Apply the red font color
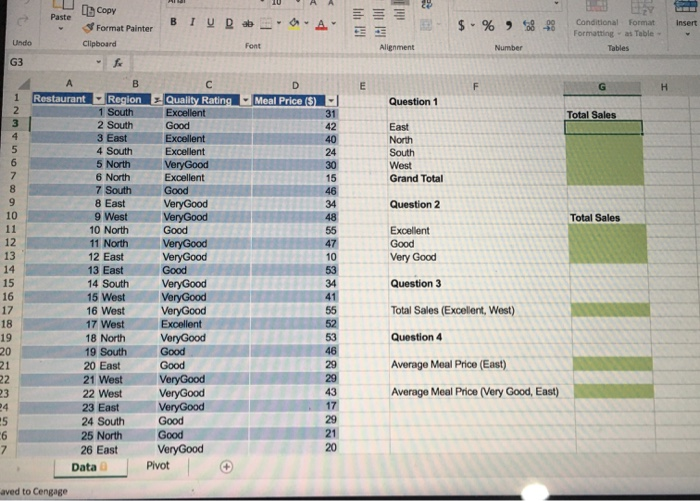 (x=321, y=24)
